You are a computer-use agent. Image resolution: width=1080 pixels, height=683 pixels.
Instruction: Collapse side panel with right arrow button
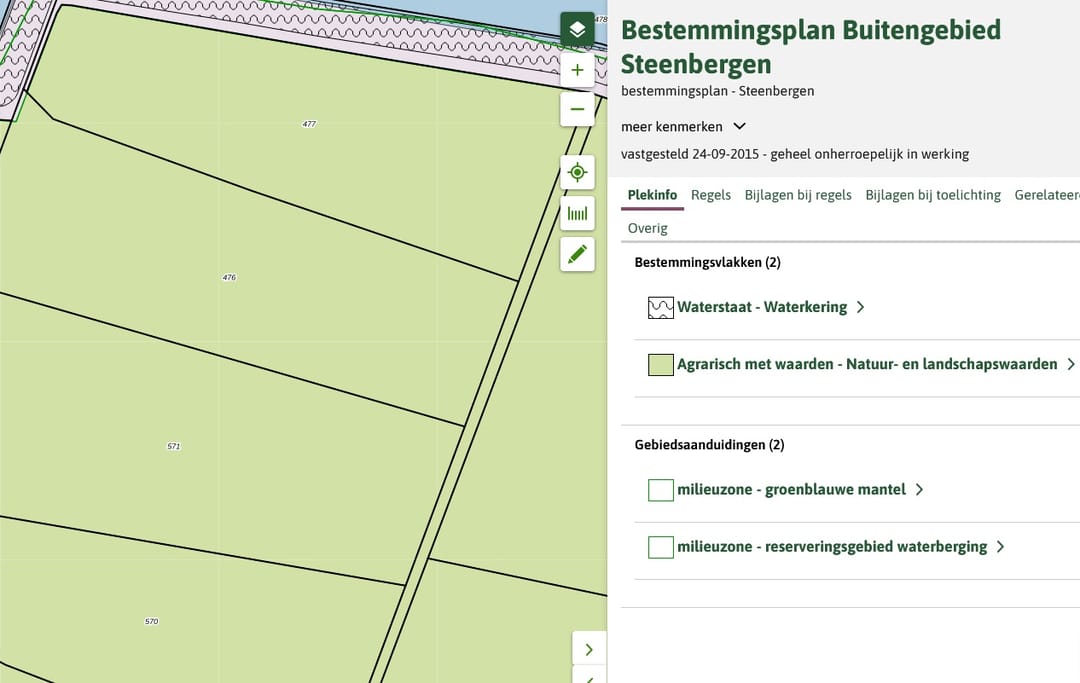(588, 649)
